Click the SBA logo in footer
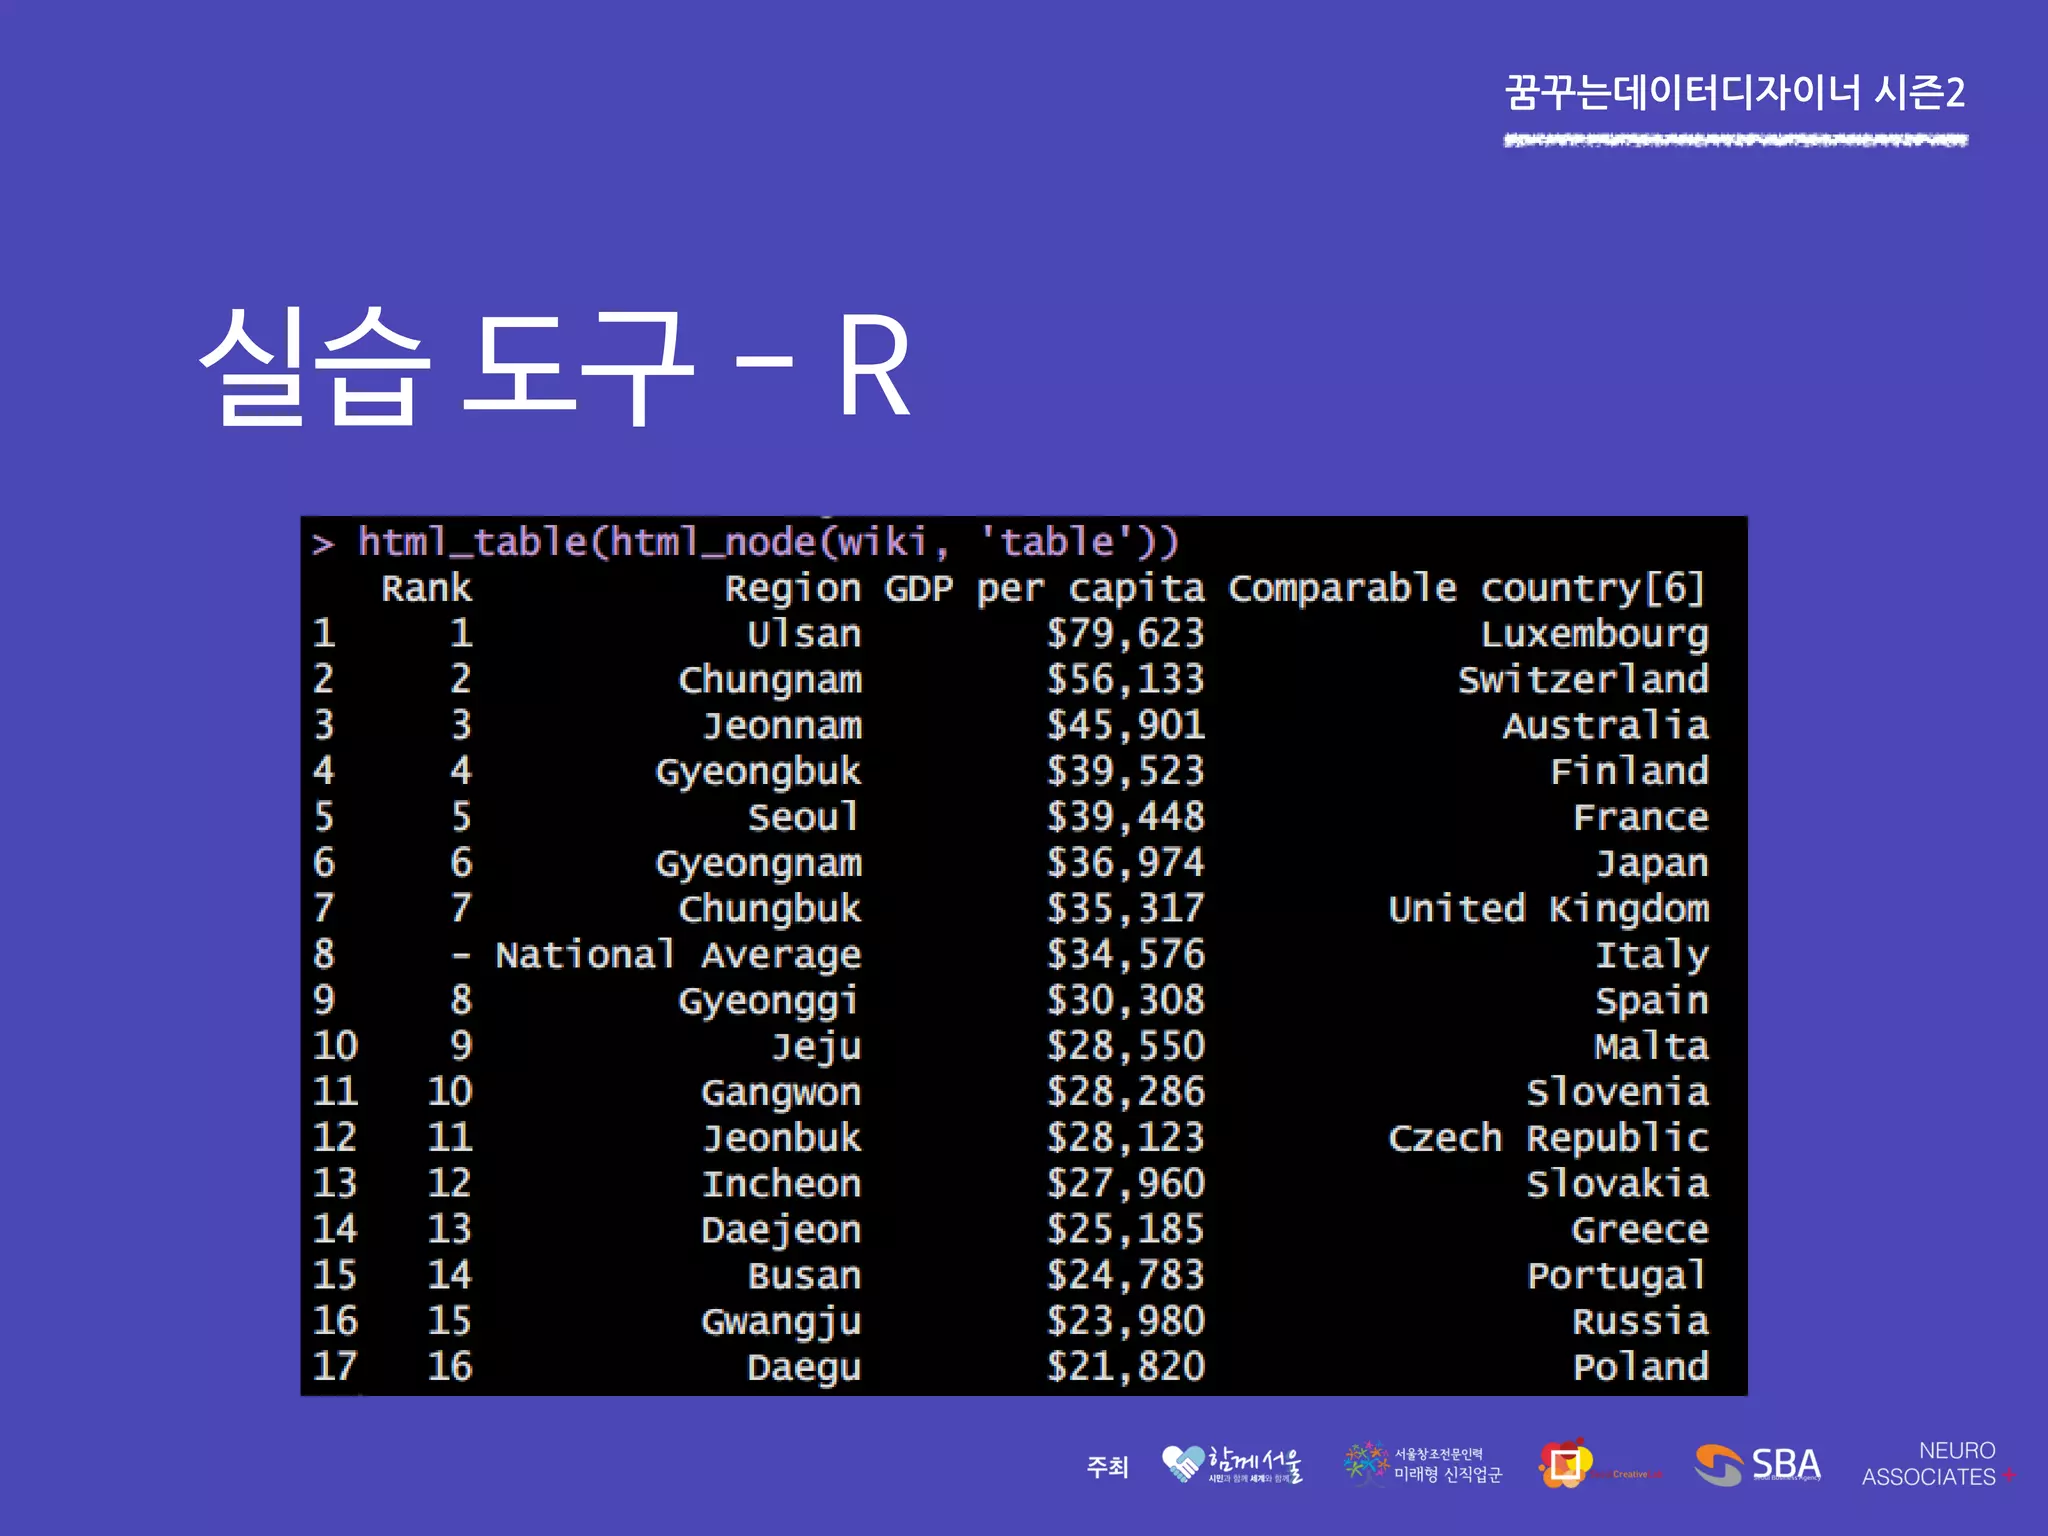 tap(1757, 1465)
